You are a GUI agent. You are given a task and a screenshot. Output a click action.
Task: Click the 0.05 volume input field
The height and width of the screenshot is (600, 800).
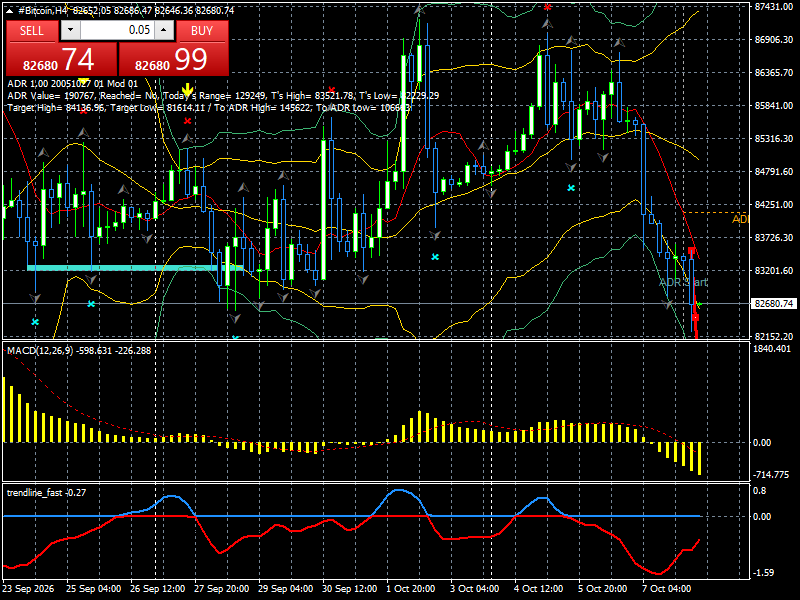pyautogui.click(x=117, y=30)
